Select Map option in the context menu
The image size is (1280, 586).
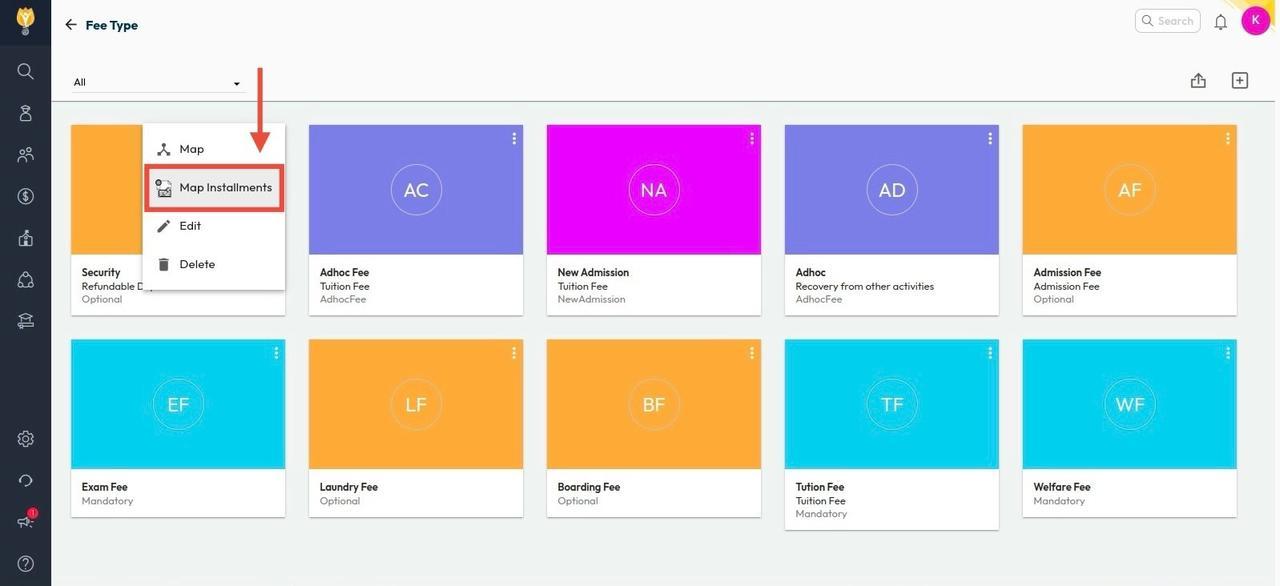tap(191, 149)
